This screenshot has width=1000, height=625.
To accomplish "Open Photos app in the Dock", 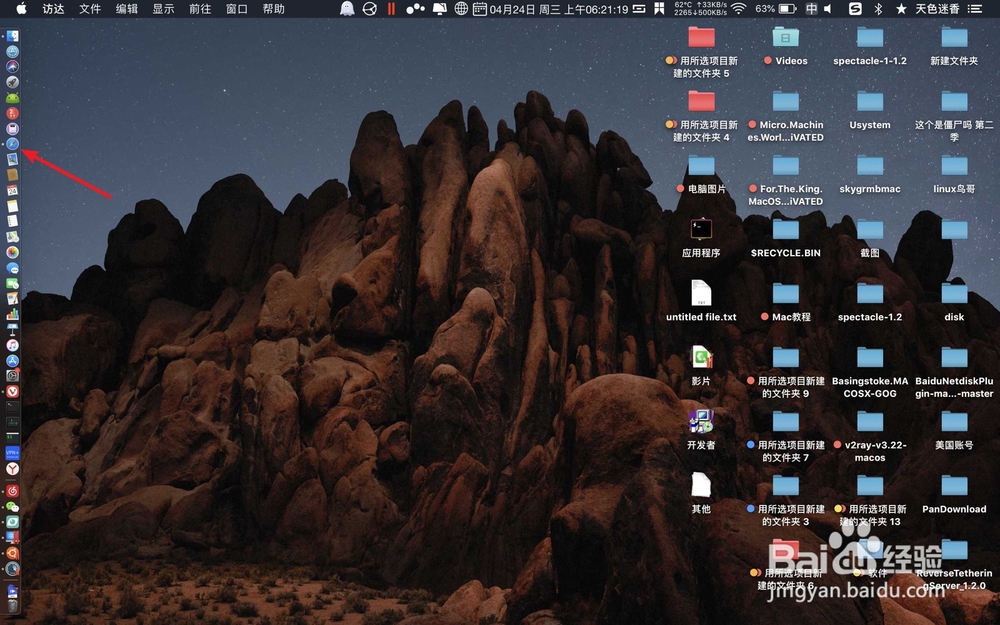I will [12, 252].
